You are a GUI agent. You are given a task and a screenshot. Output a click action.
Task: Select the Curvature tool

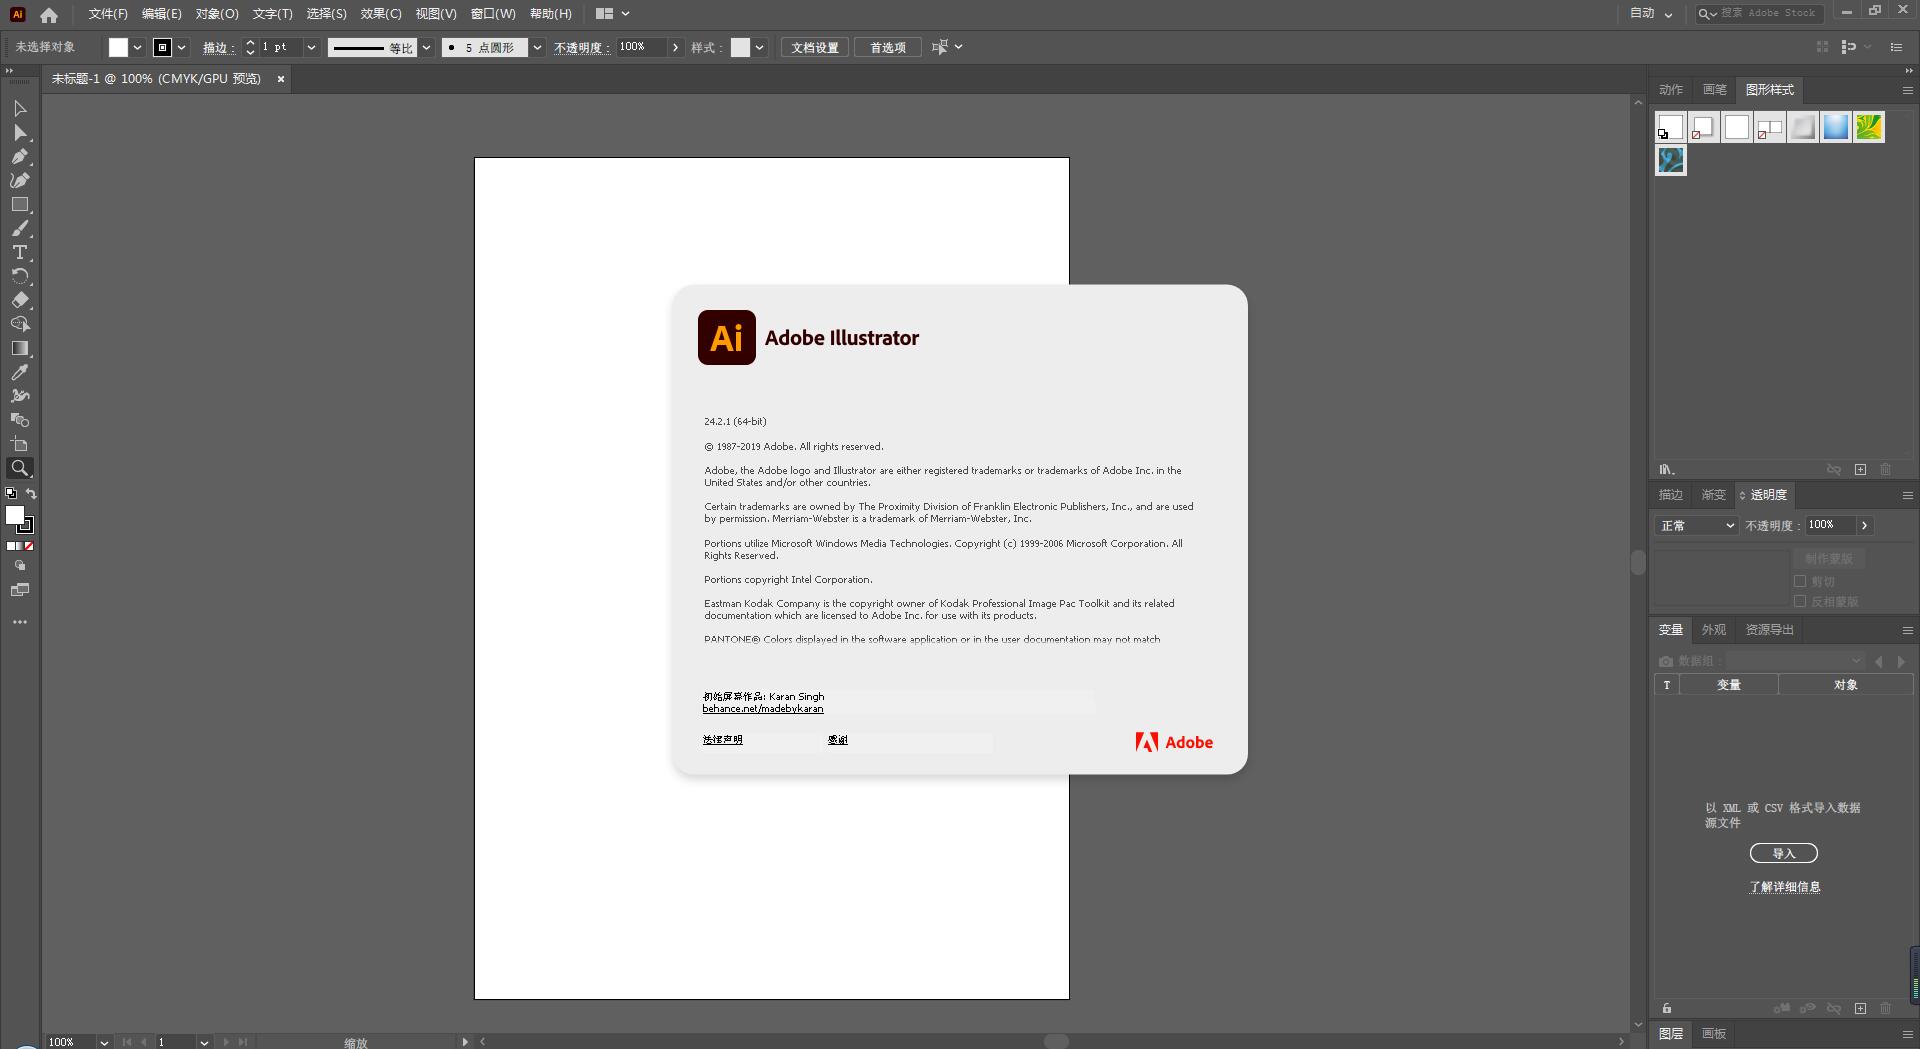(x=20, y=180)
